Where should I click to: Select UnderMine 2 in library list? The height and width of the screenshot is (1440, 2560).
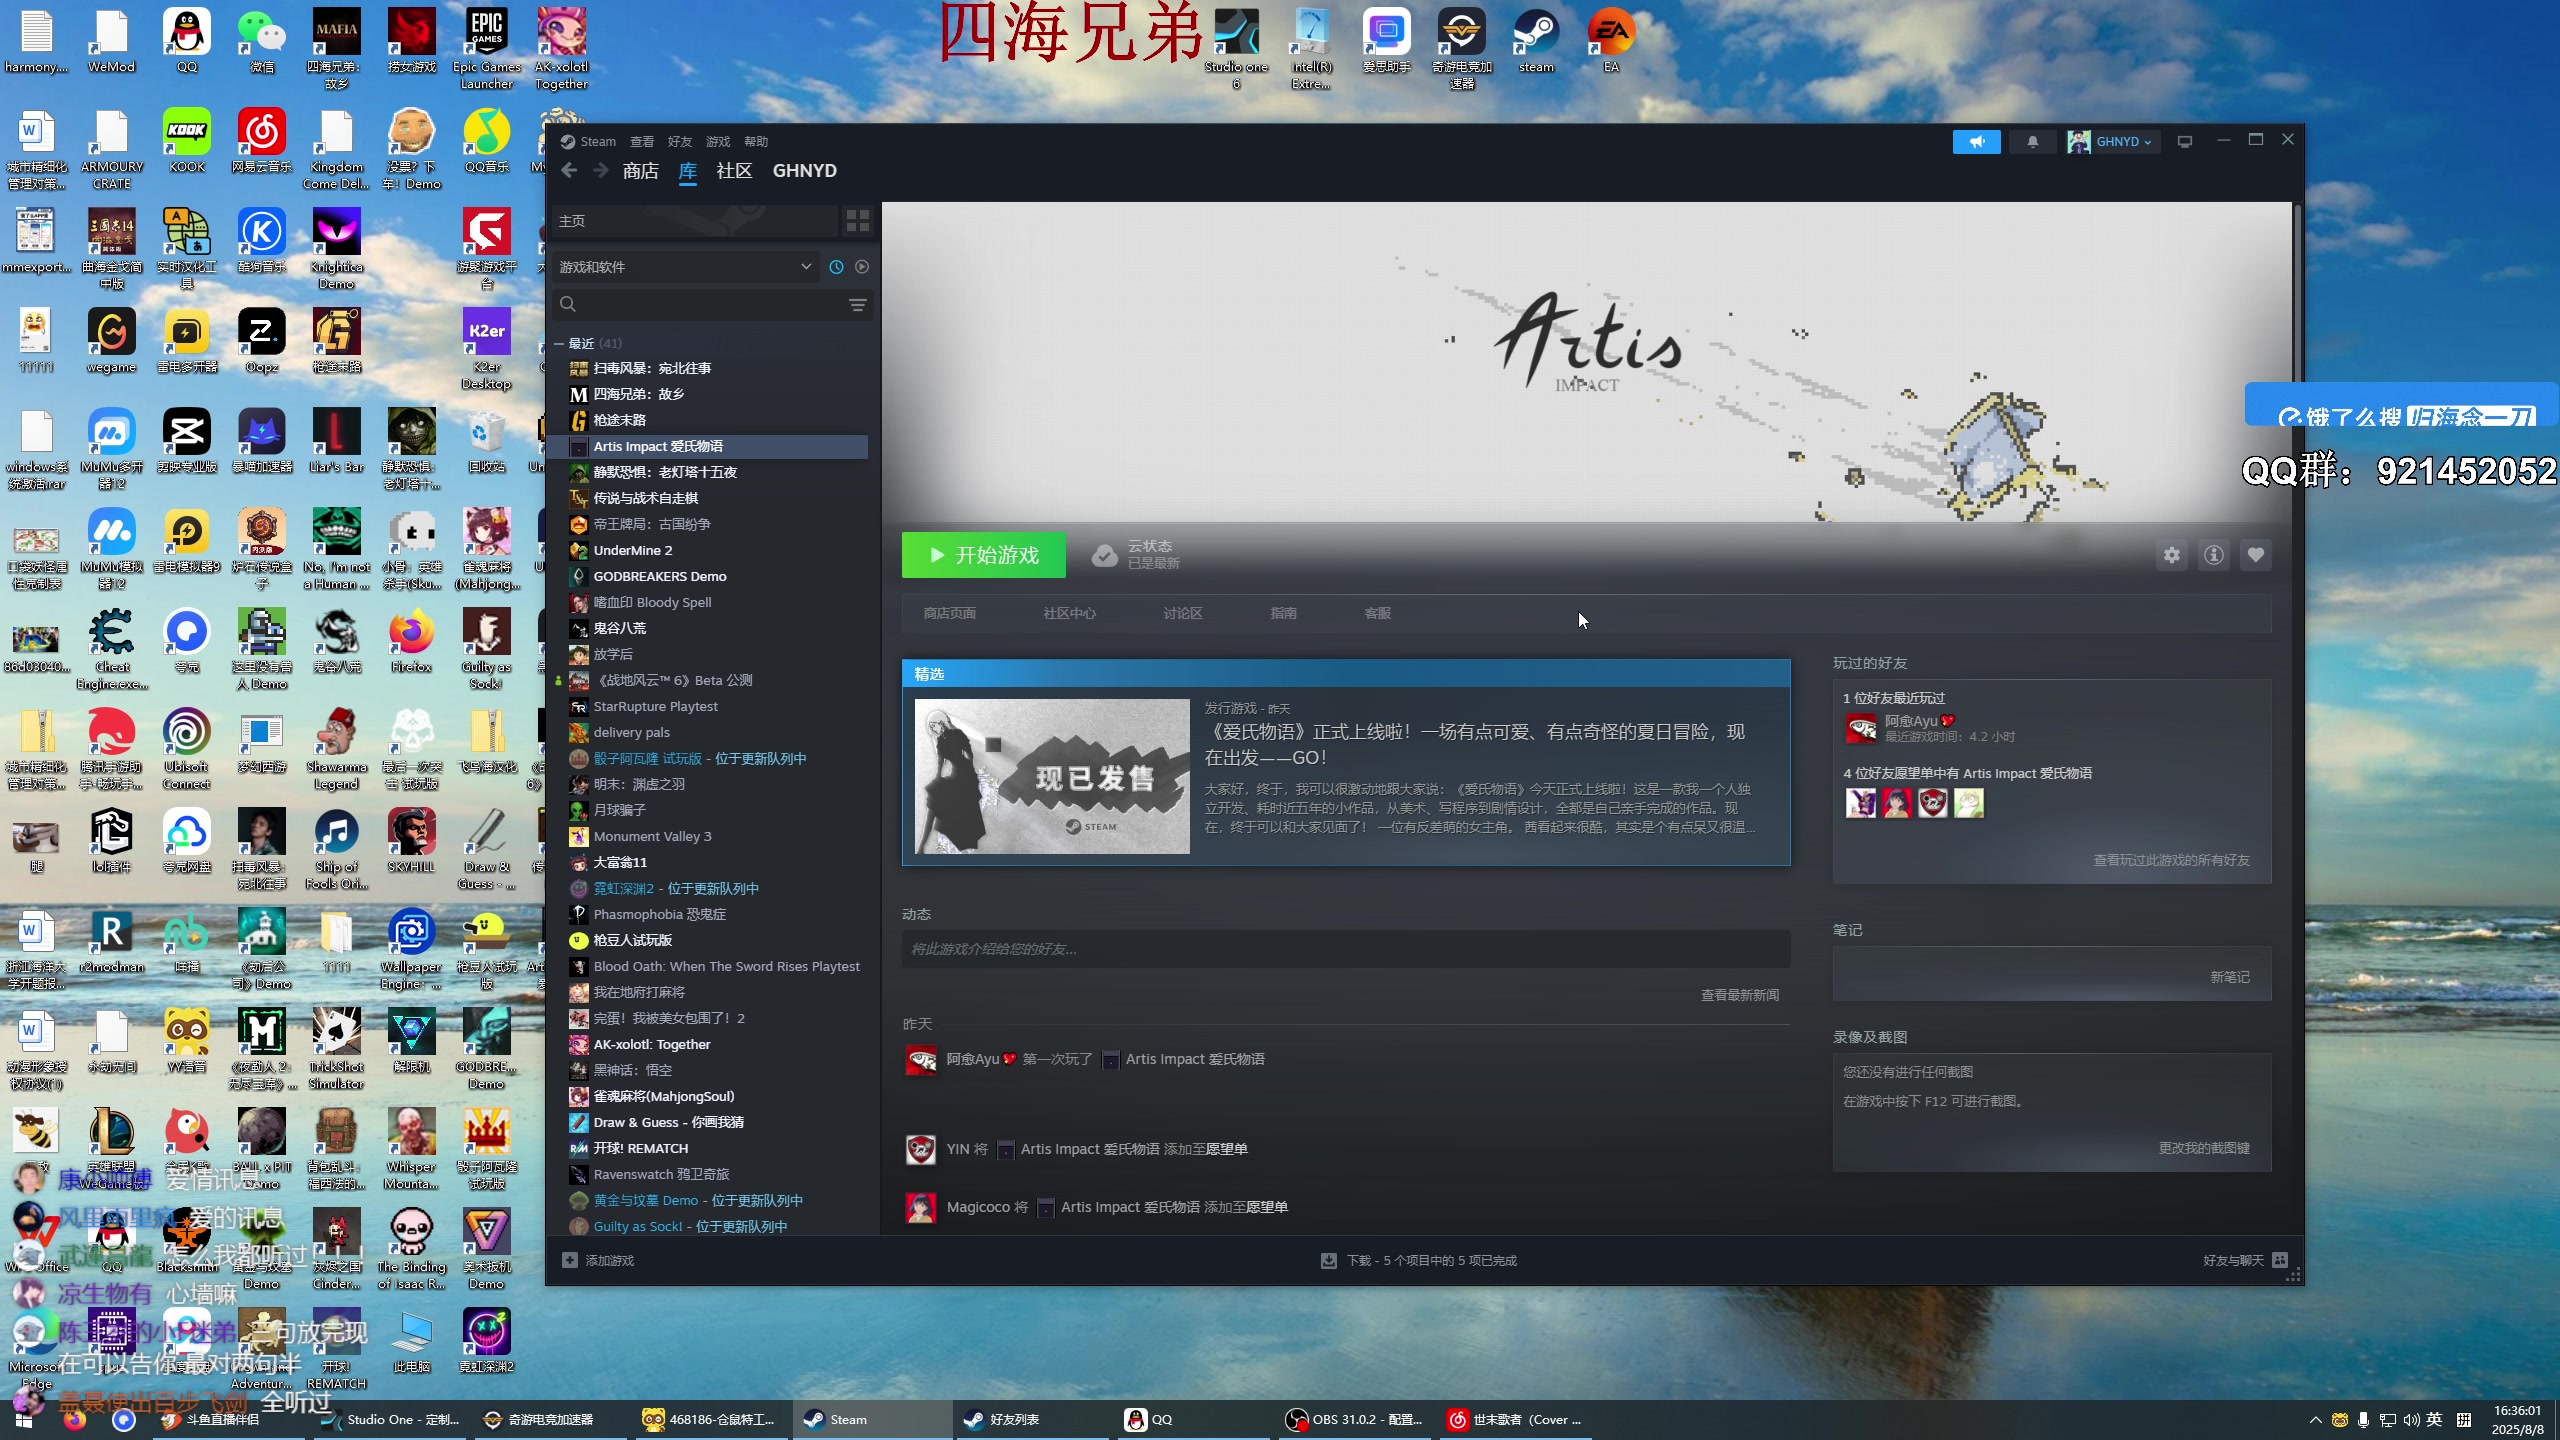click(708, 550)
